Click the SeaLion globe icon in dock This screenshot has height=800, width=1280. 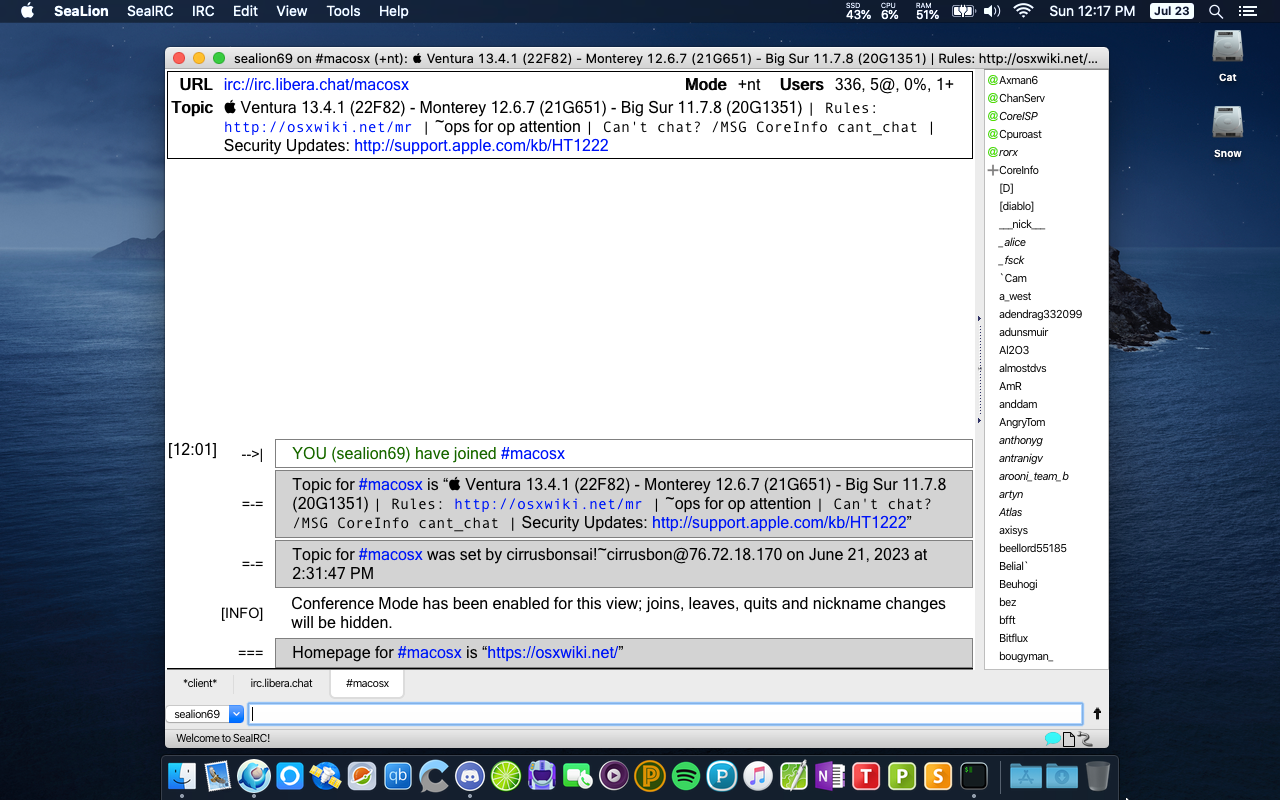pos(254,775)
